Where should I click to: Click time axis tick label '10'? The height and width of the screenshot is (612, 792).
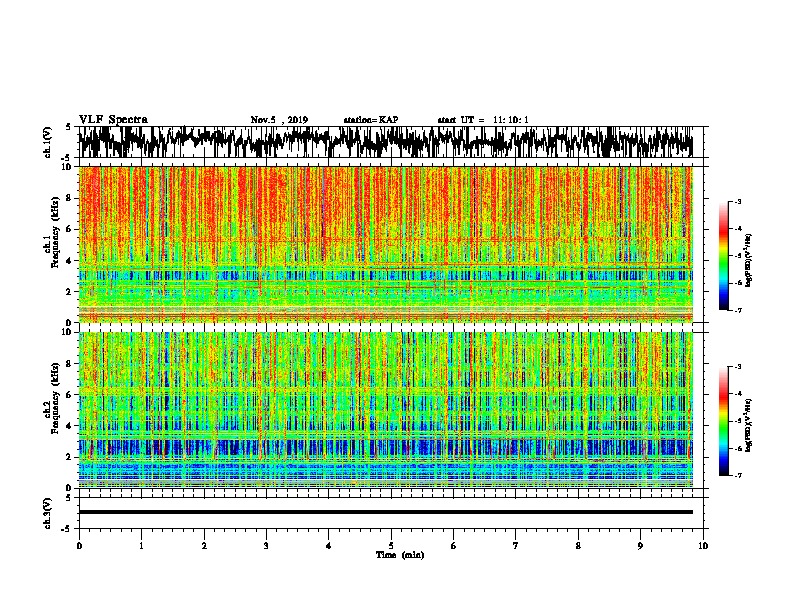tap(703, 546)
